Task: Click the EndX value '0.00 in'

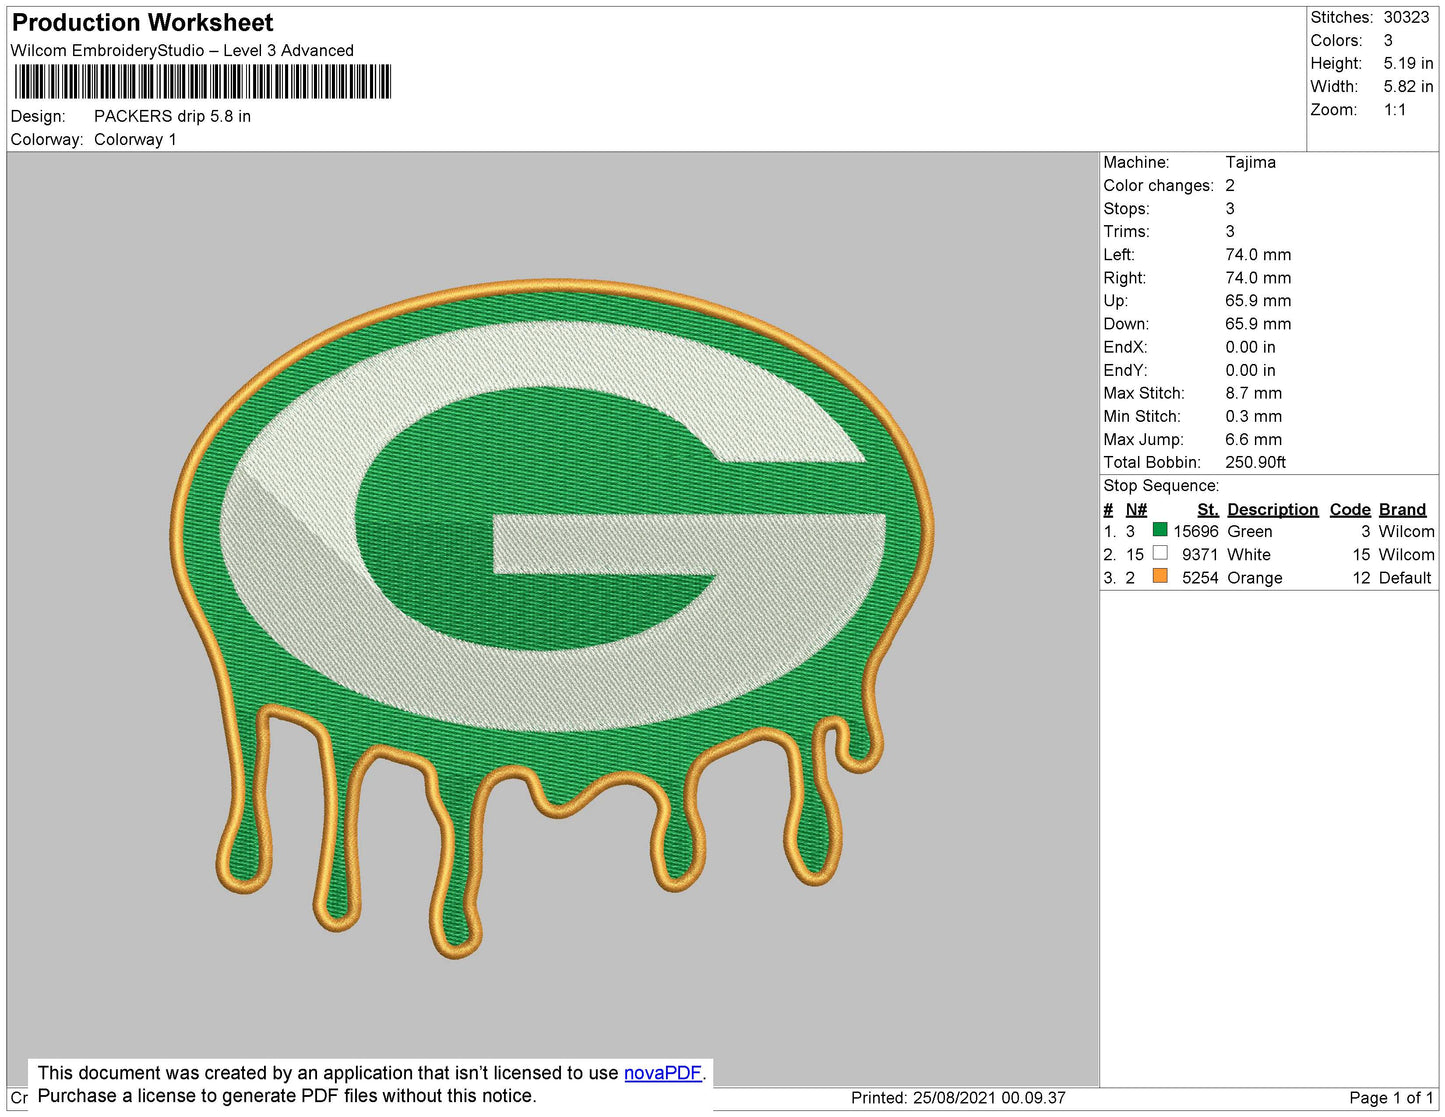Action: click(x=1250, y=348)
